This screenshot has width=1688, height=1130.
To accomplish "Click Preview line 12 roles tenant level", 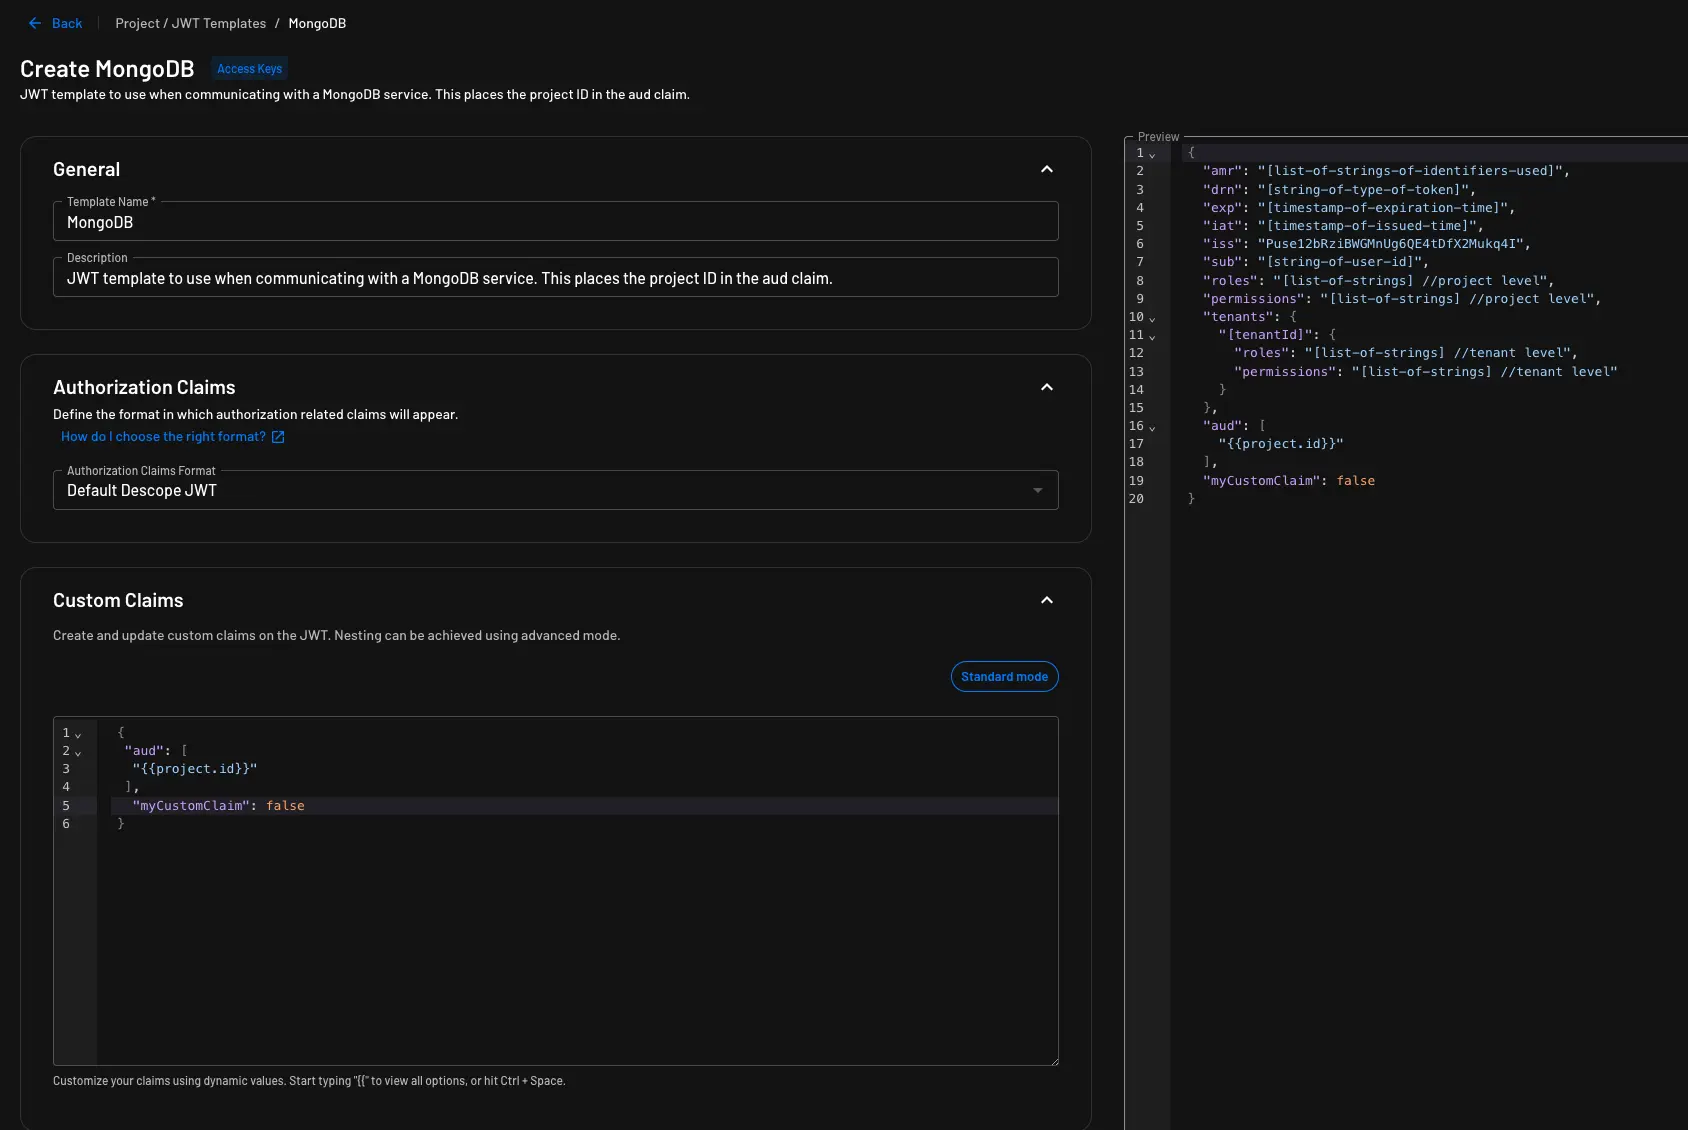I will point(1406,353).
